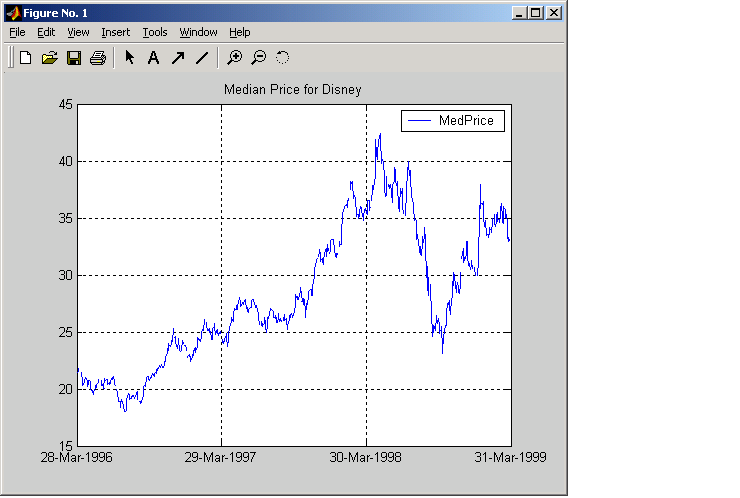Expand the Tools menu
The height and width of the screenshot is (498, 740).
click(155, 32)
